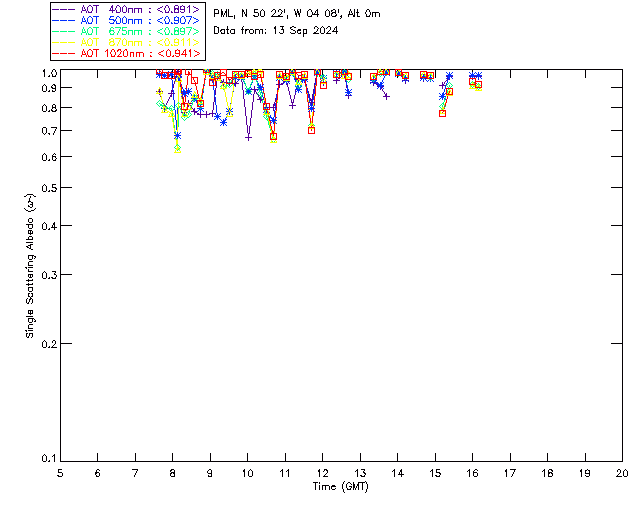Click the x-axis hour label 14
The width and height of the screenshot is (640, 512).
point(398,473)
